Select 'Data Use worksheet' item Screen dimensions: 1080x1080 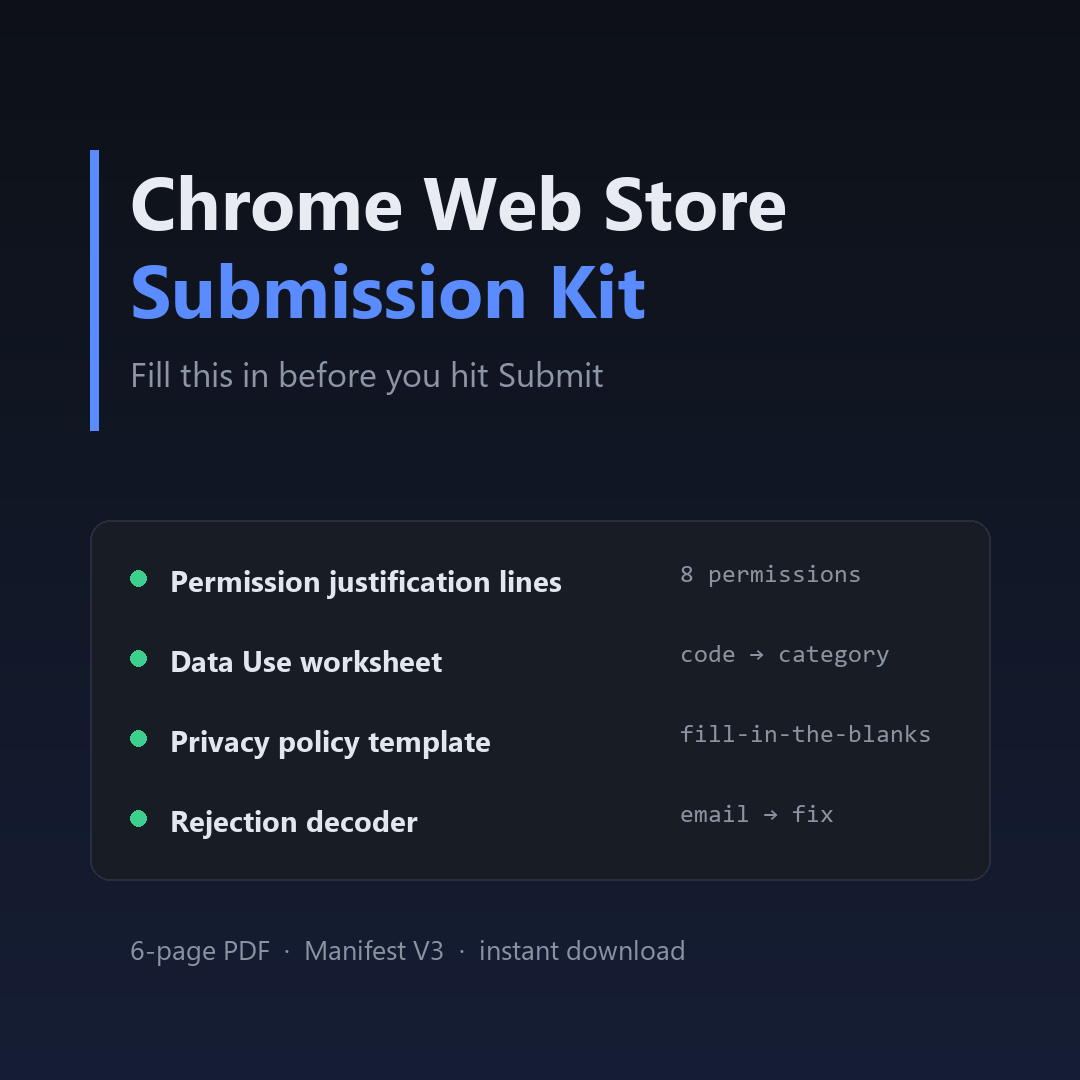306,662
